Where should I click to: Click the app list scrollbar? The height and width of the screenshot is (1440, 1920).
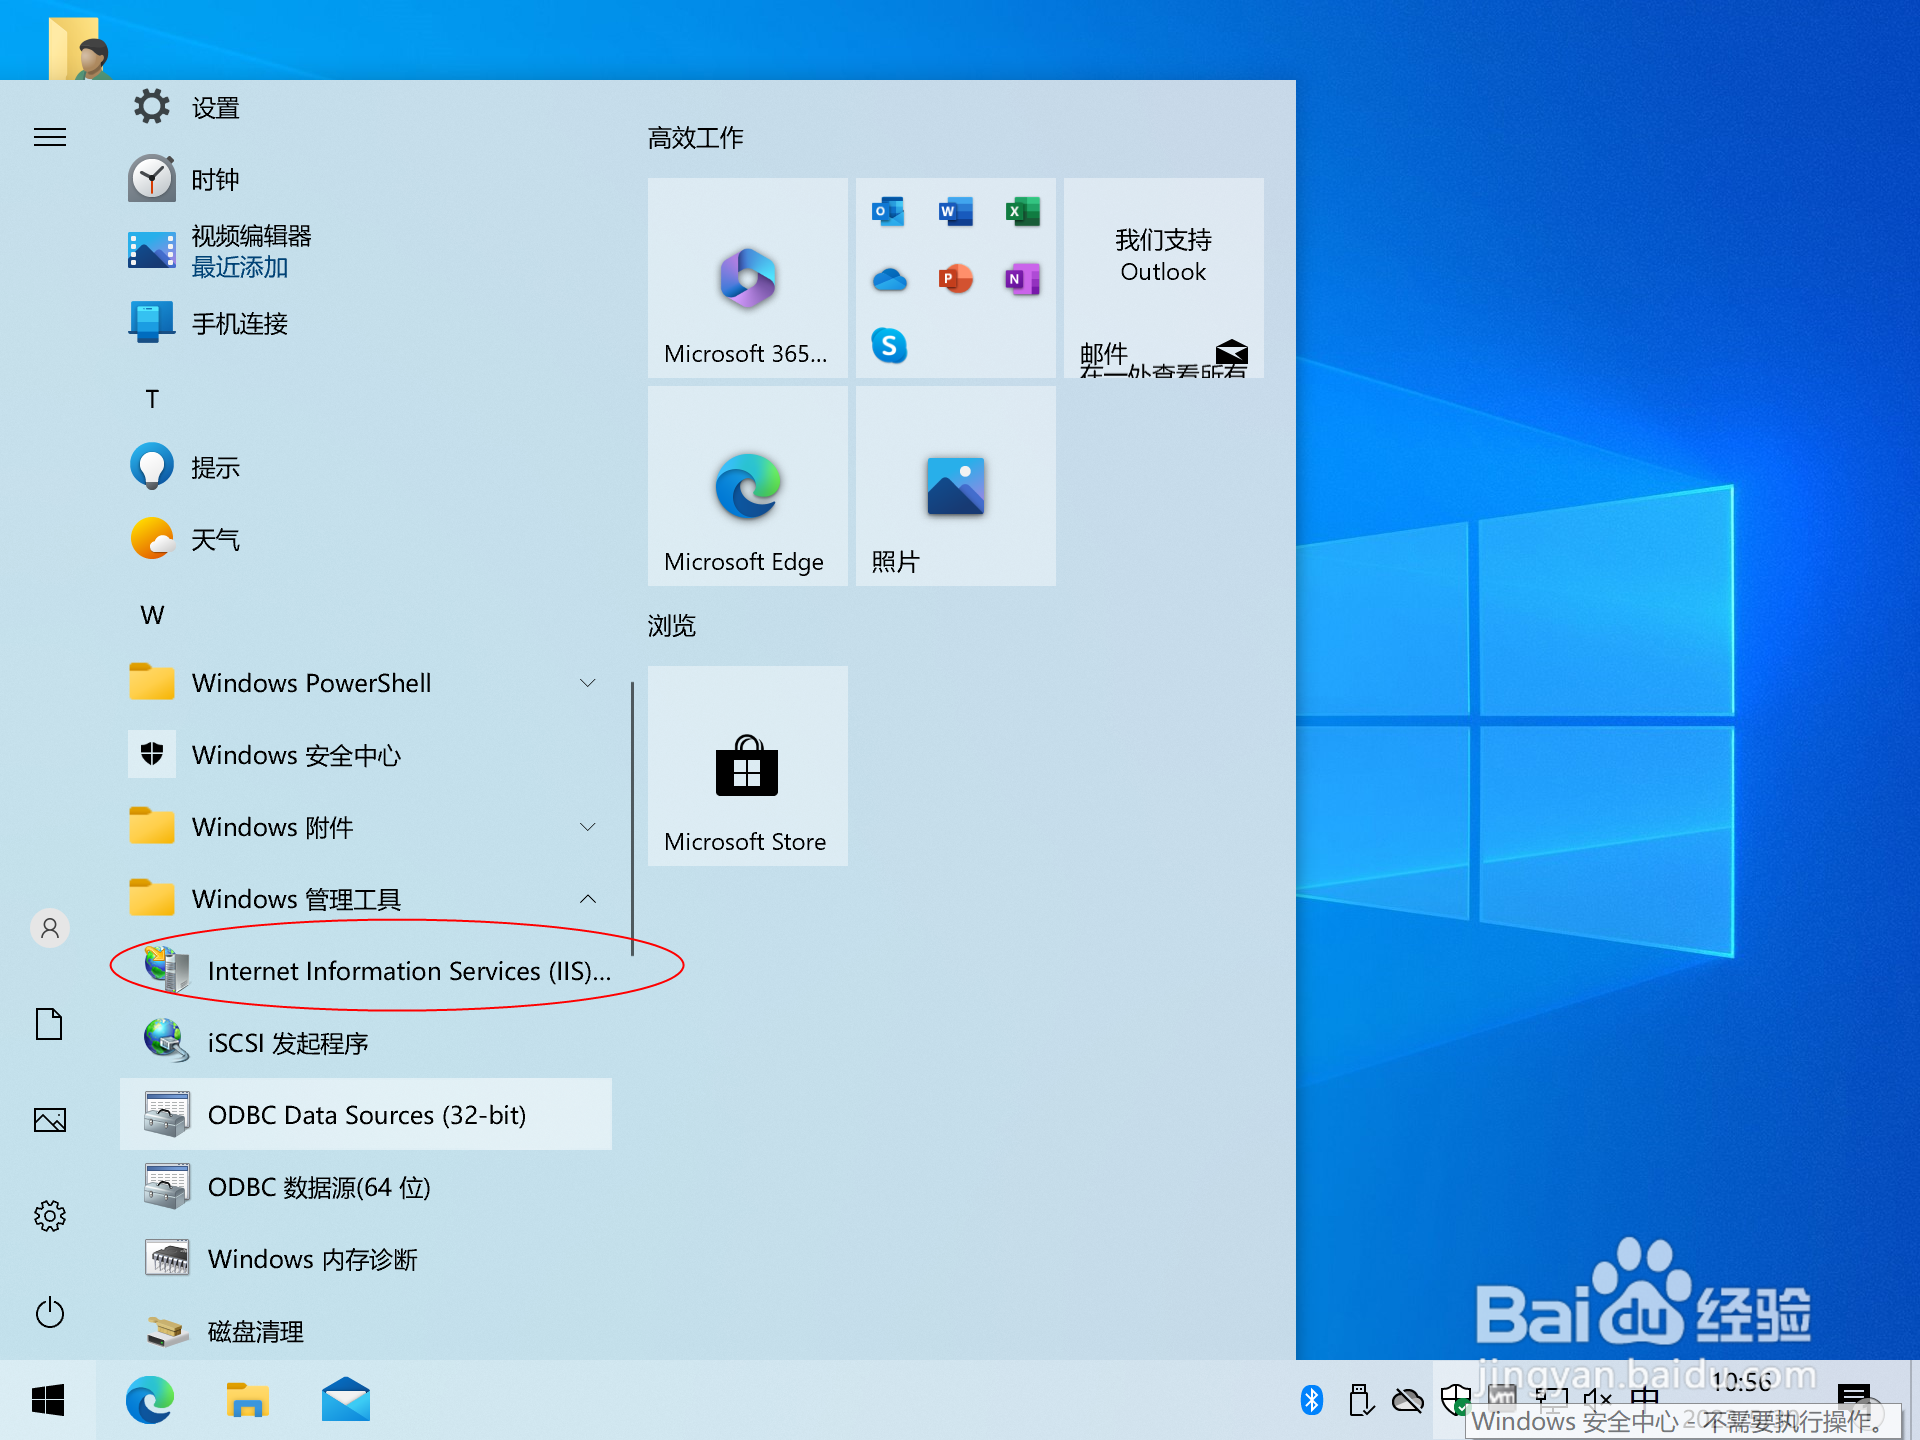[632, 818]
